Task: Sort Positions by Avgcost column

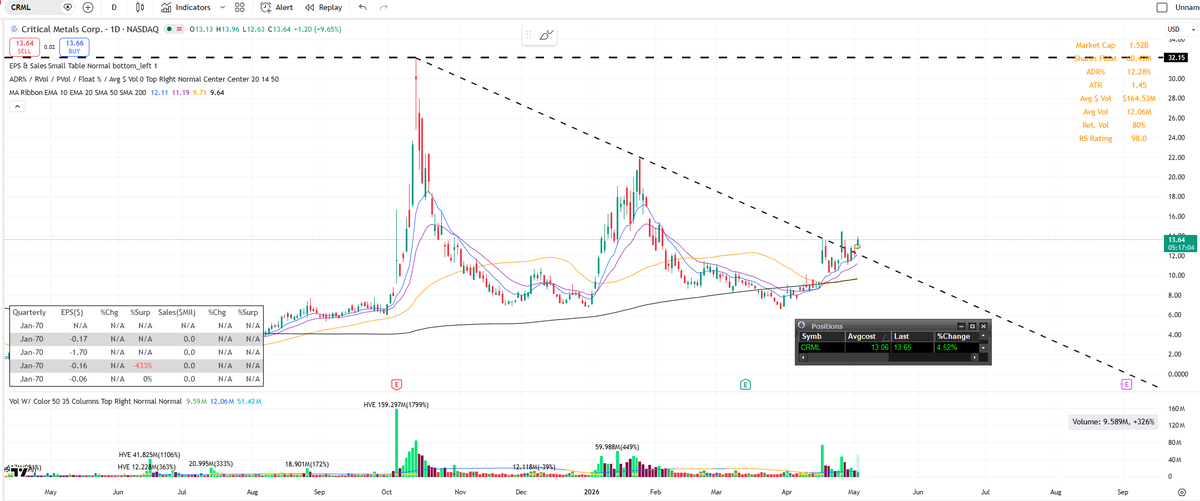Action: coord(868,337)
